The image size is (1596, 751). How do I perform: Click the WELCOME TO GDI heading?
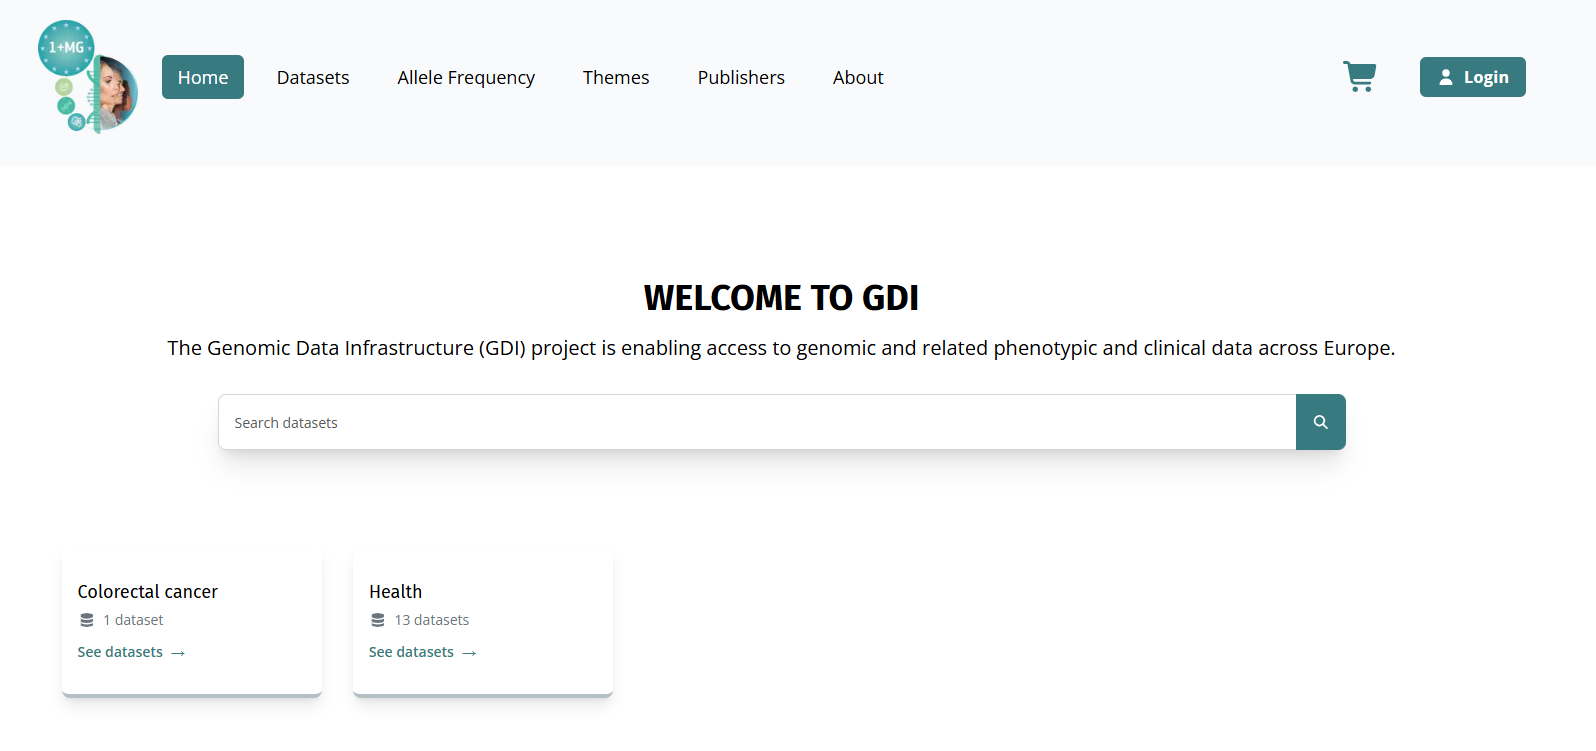click(x=781, y=298)
